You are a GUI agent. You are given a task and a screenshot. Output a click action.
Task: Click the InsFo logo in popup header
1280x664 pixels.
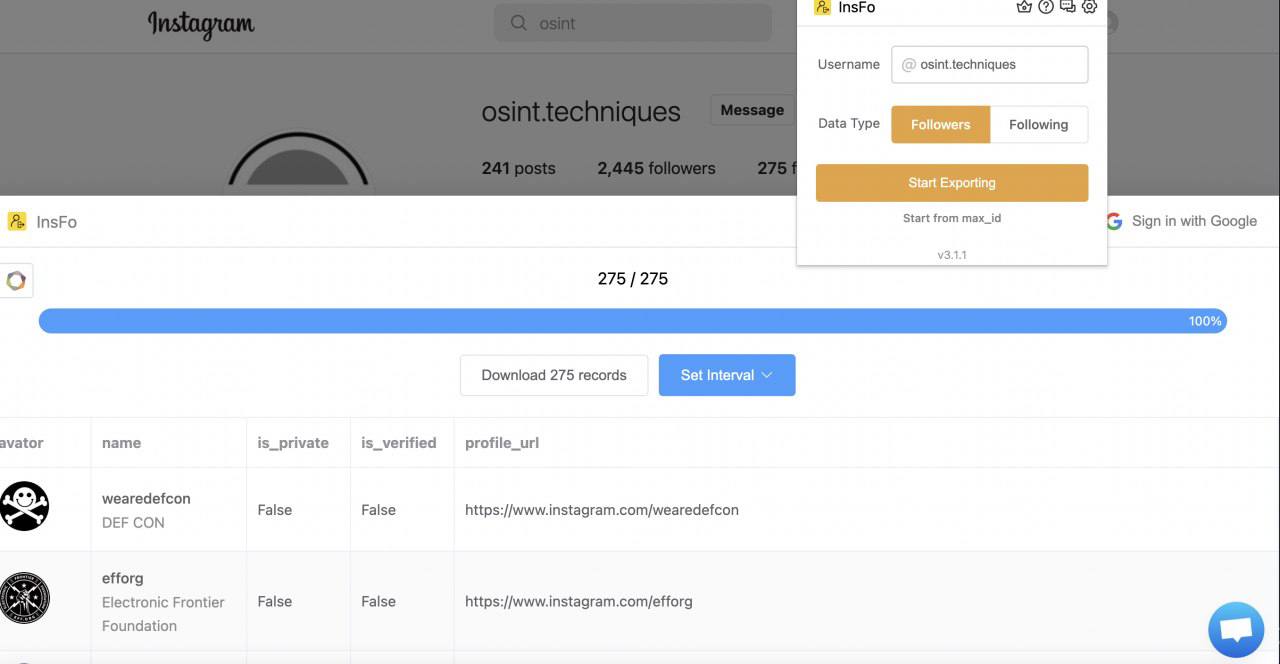coord(823,7)
